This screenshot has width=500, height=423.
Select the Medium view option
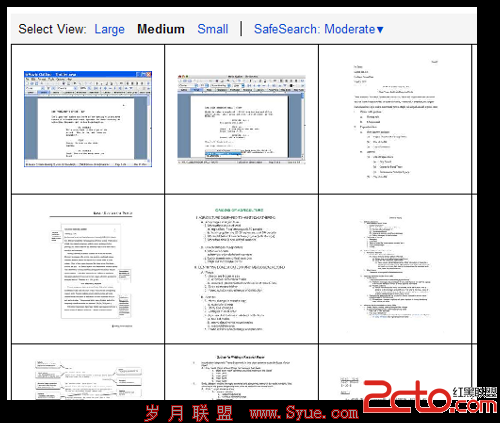[x=161, y=29]
